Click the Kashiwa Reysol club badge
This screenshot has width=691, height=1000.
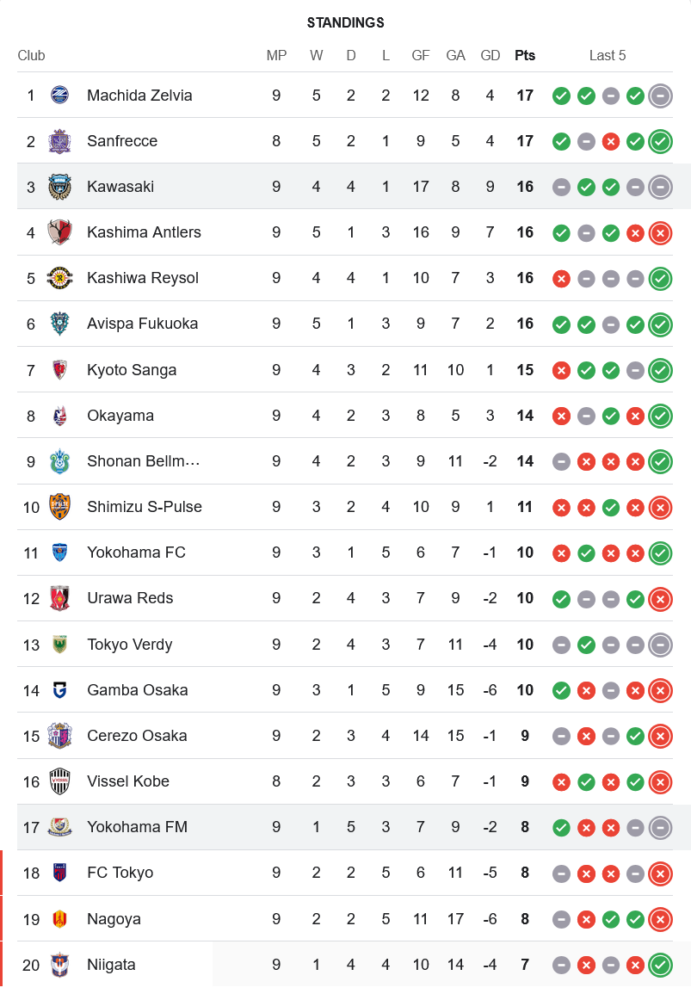tap(60, 278)
